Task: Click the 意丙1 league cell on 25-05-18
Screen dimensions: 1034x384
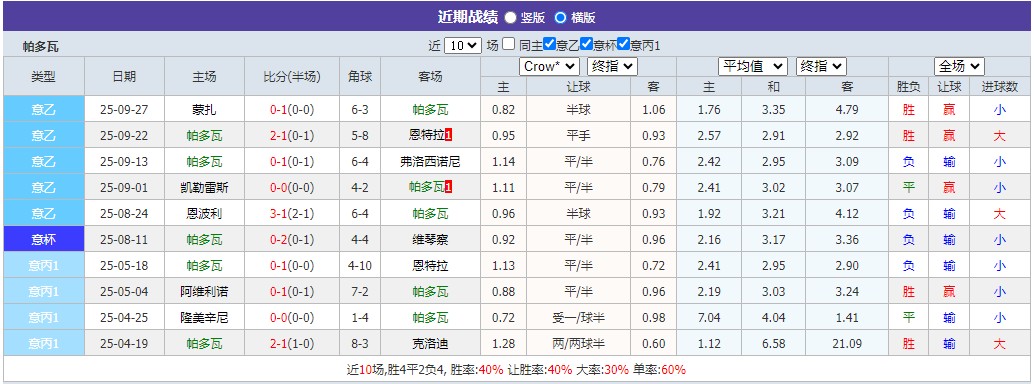Action: (x=44, y=266)
